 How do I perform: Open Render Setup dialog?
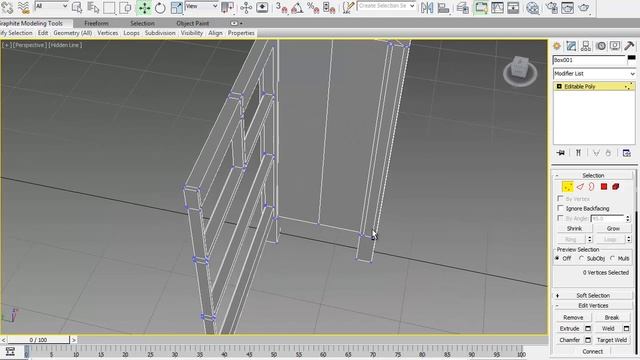pyautogui.click(x=551, y=7)
